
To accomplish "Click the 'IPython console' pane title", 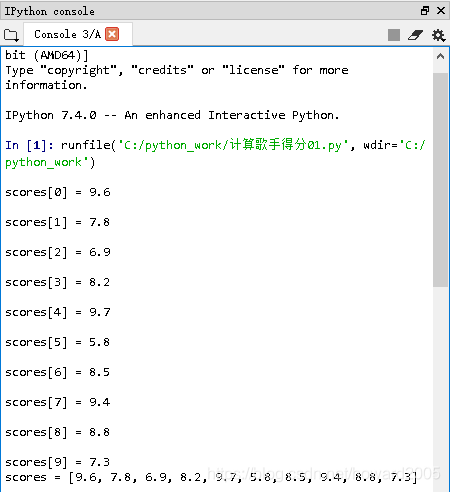I will (49, 11).
